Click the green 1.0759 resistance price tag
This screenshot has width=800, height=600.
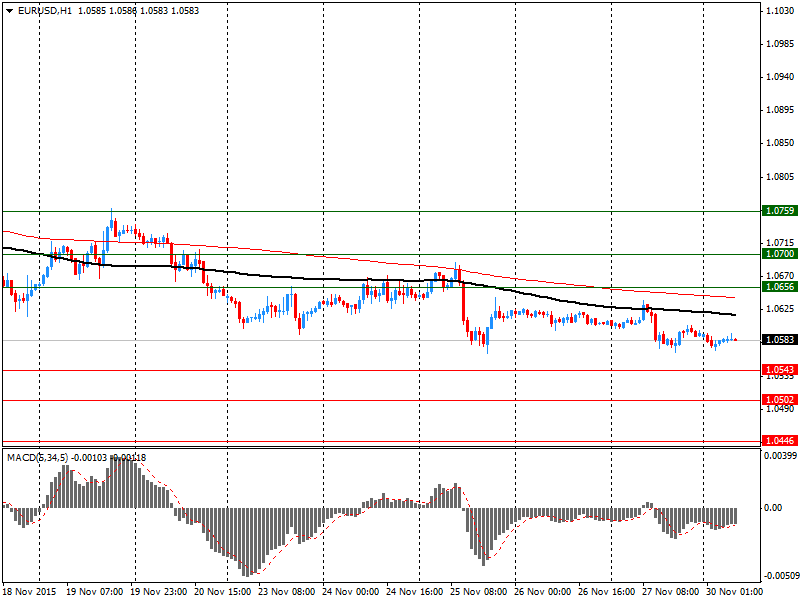tap(780, 211)
